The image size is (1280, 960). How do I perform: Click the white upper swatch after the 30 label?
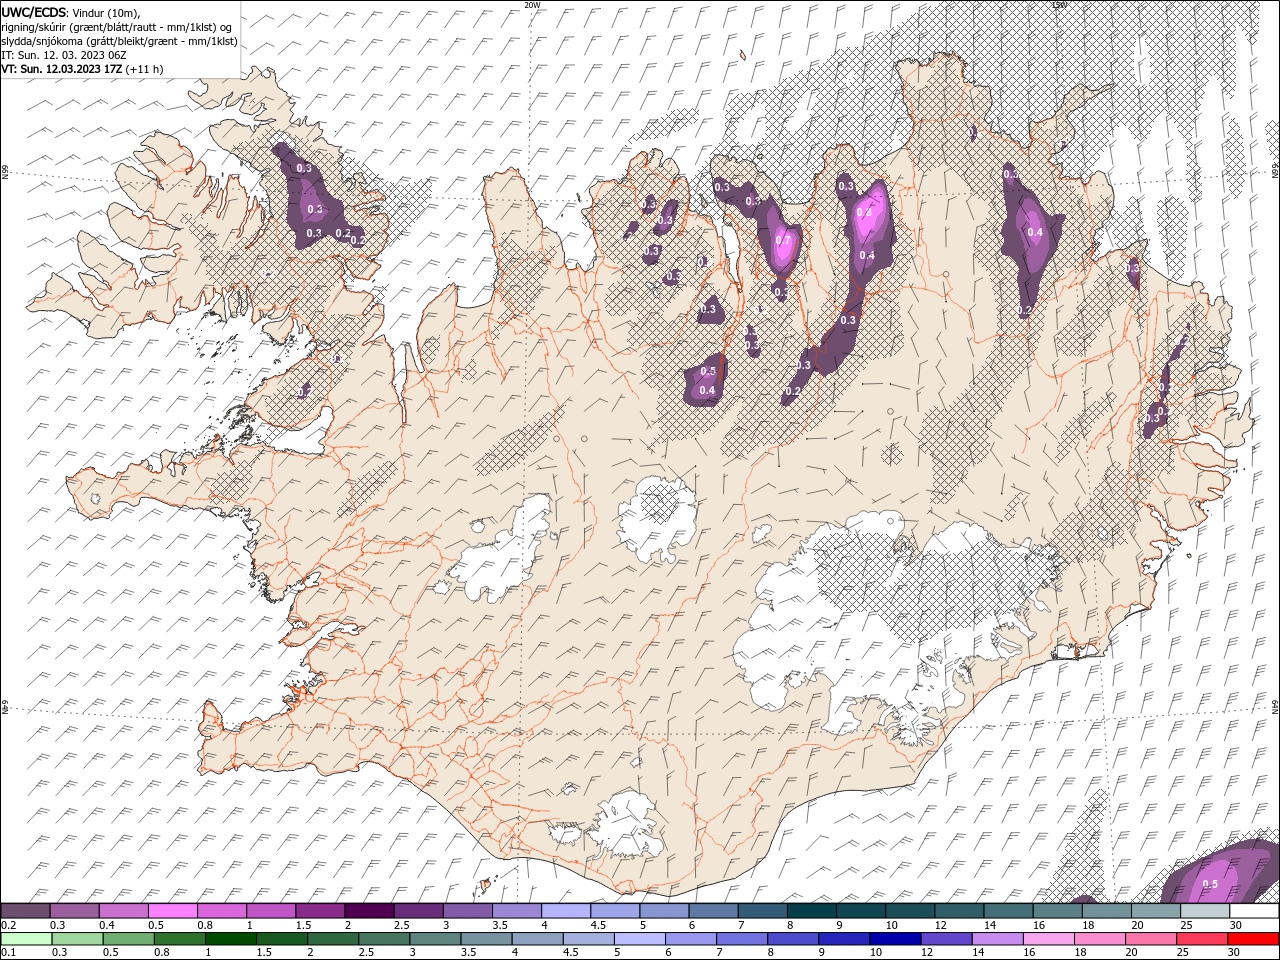(1252, 911)
